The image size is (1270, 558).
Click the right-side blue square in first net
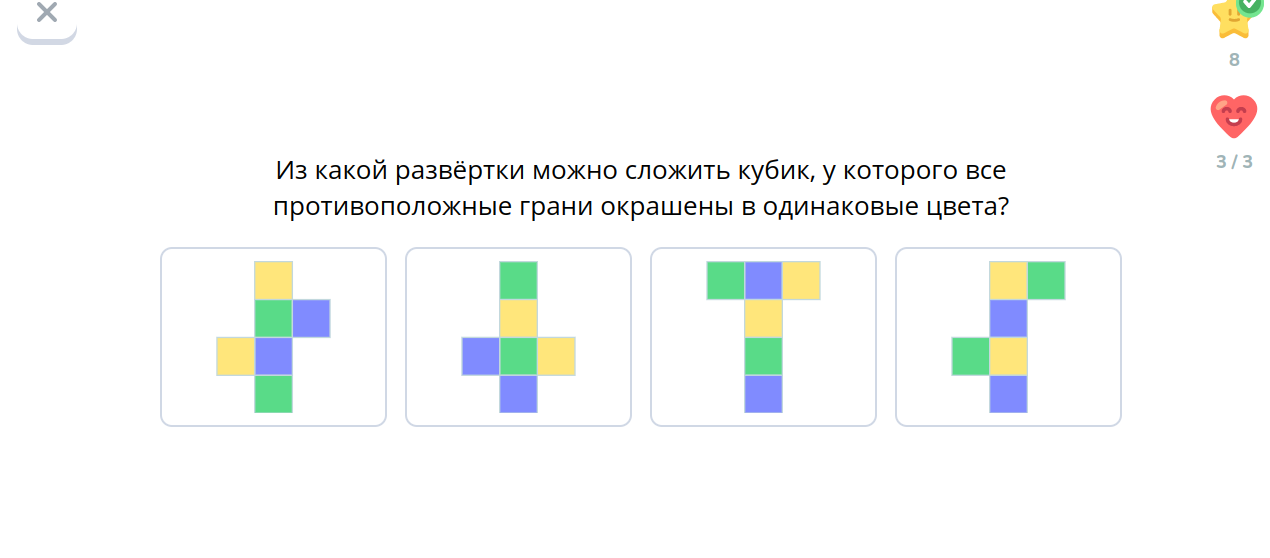pos(311,318)
